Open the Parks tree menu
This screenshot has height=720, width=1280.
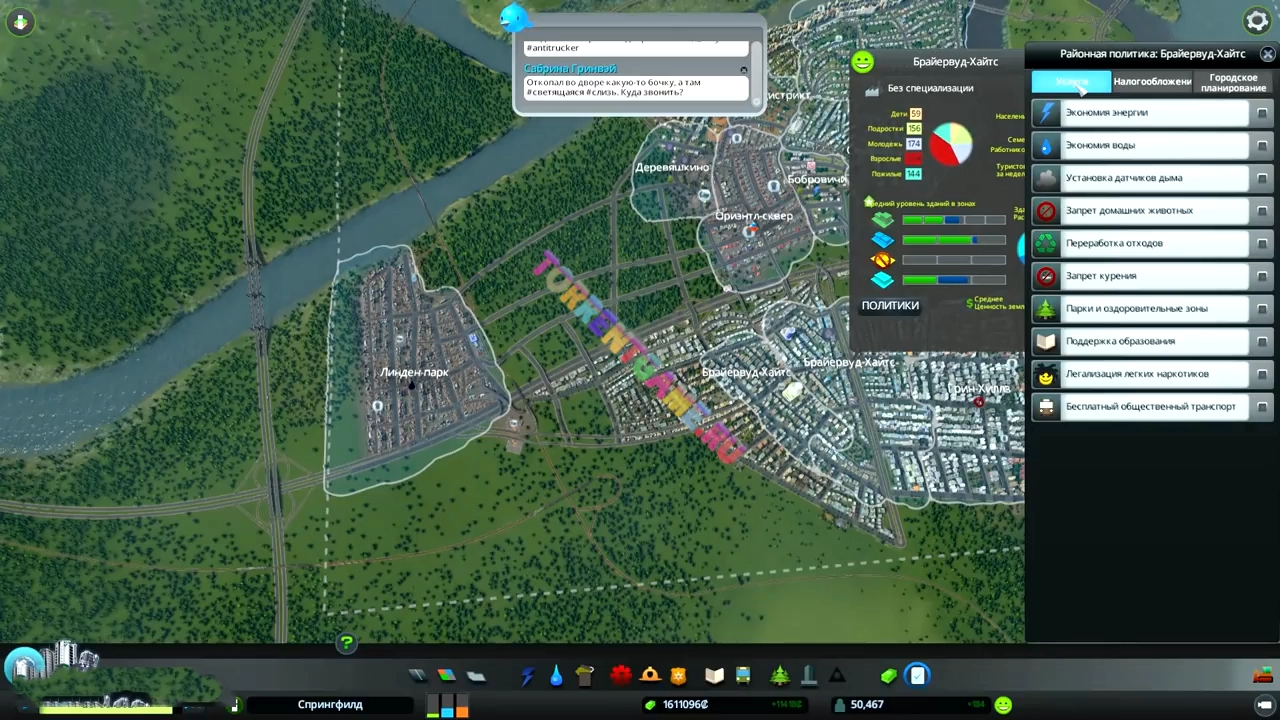pyautogui.click(x=780, y=676)
